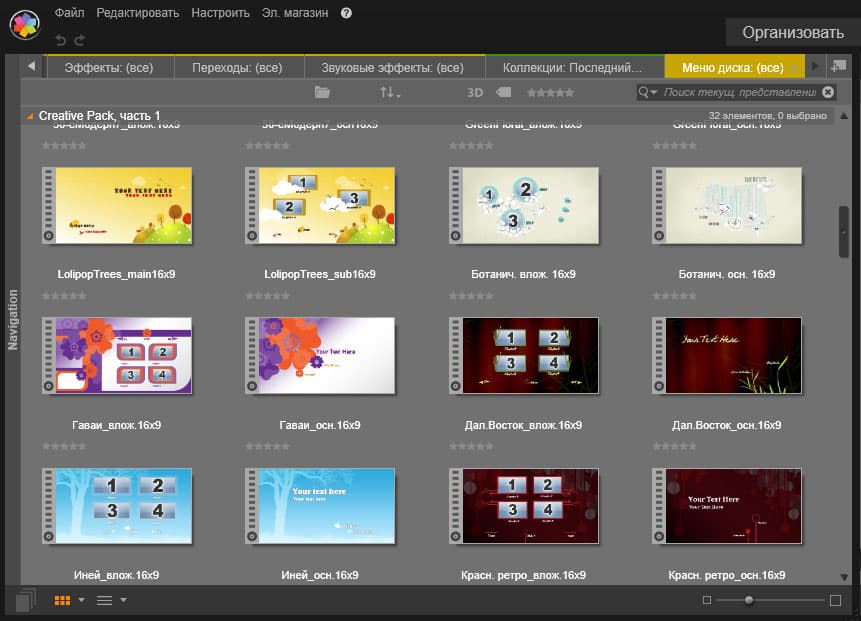This screenshot has width=861, height=621.
Task: Click the tag icon beside 3D
Action: tap(503, 92)
